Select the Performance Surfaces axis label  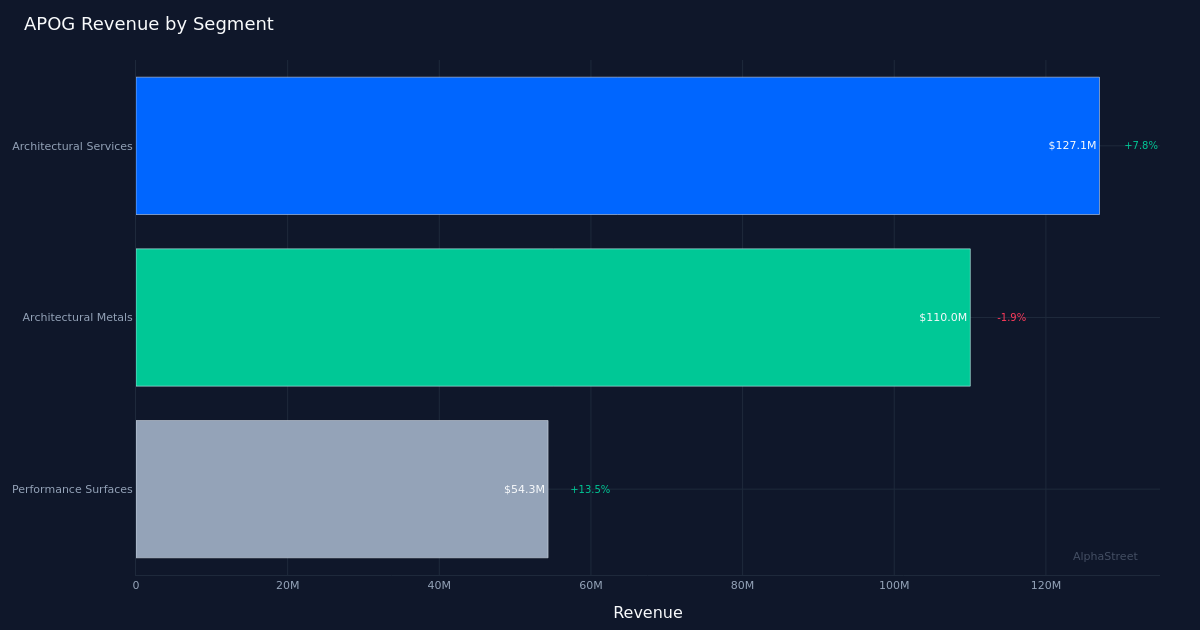(x=72, y=490)
